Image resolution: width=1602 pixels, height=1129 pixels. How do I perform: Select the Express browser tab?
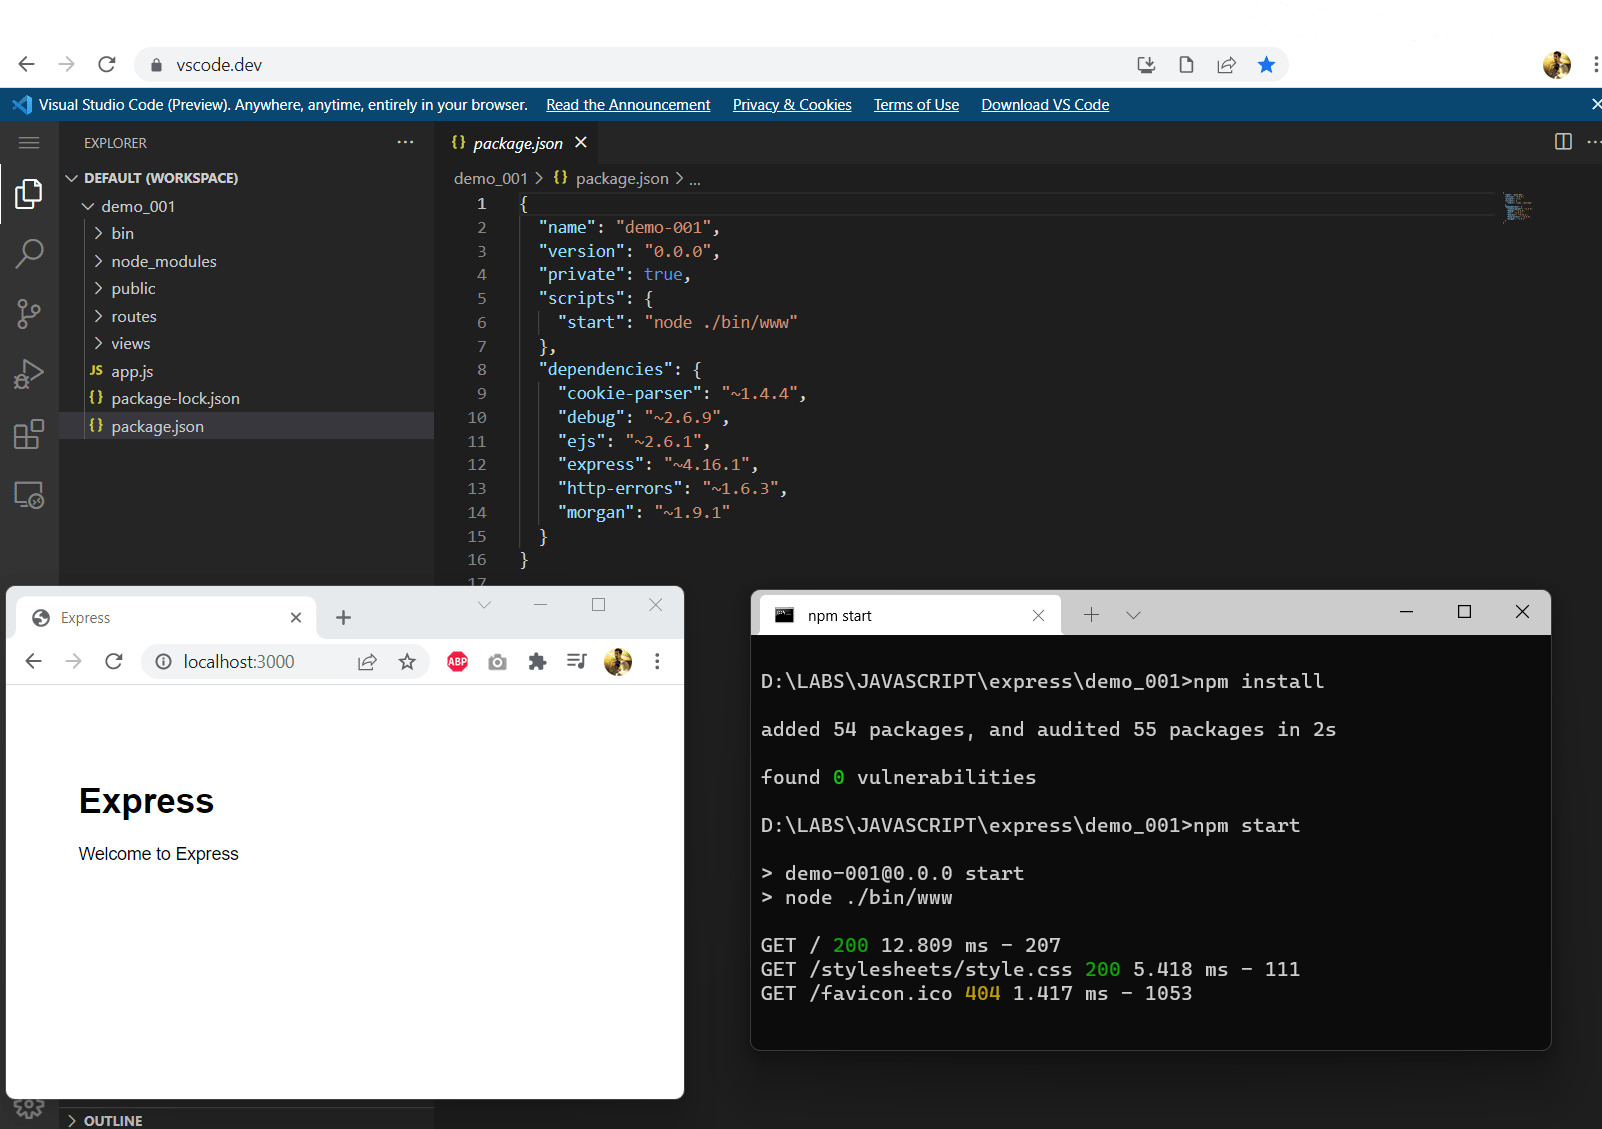pyautogui.click(x=167, y=617)
